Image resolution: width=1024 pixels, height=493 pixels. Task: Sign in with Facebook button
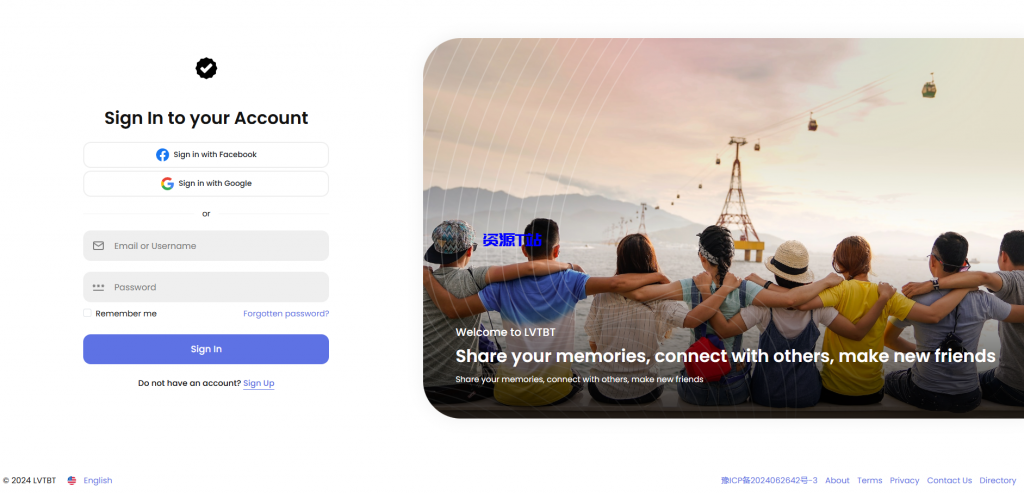click(x=206, y=155)
